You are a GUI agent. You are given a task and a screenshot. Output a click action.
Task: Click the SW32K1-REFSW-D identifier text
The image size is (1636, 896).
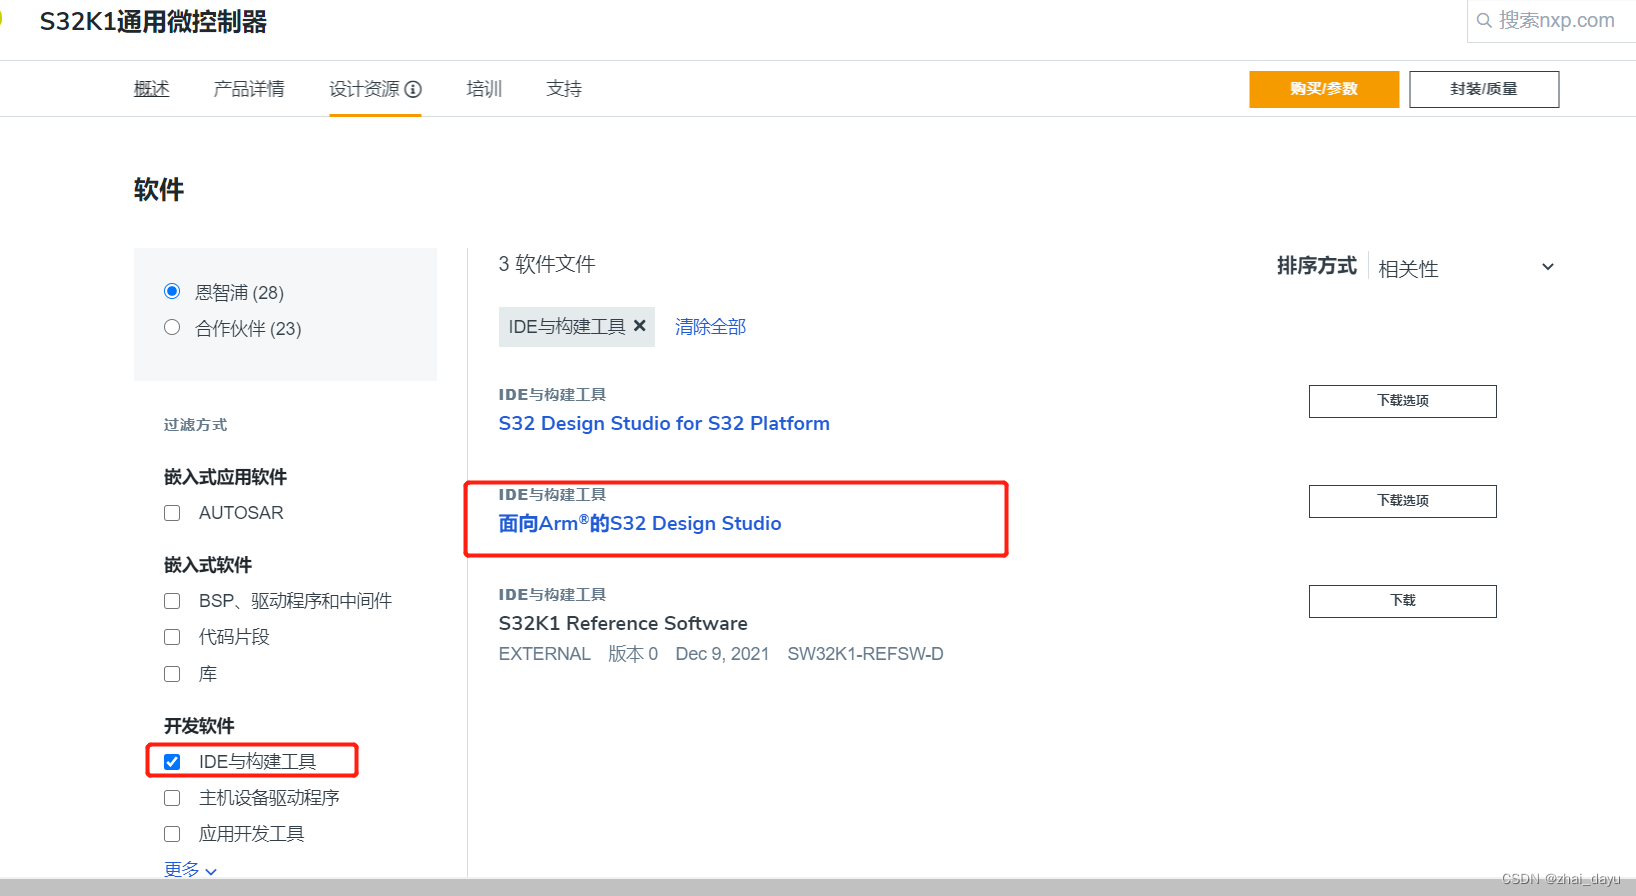[865, 654]
